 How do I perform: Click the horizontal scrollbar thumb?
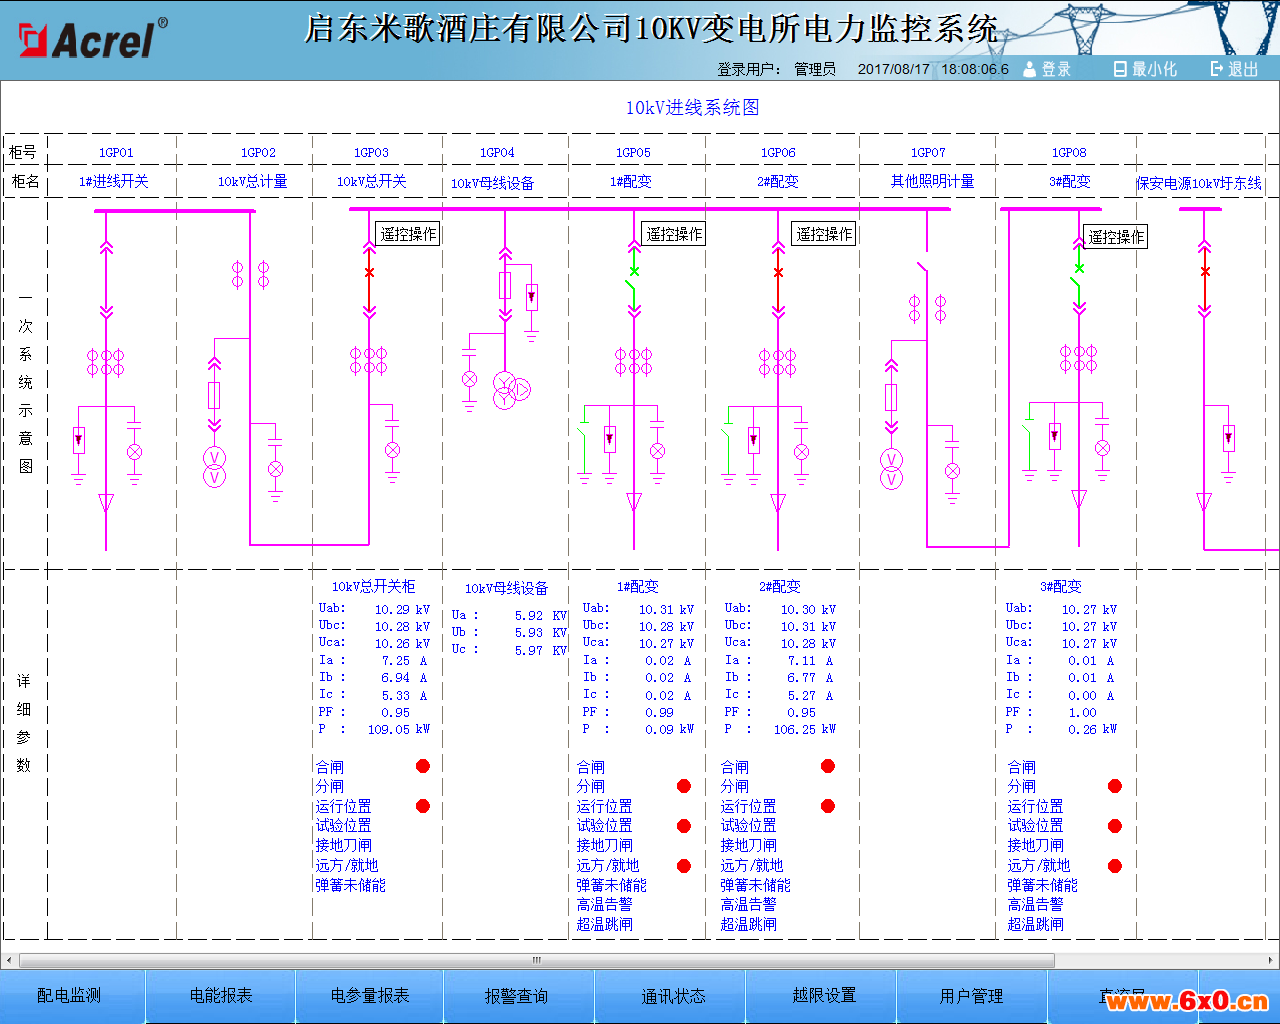pos(536,960)
